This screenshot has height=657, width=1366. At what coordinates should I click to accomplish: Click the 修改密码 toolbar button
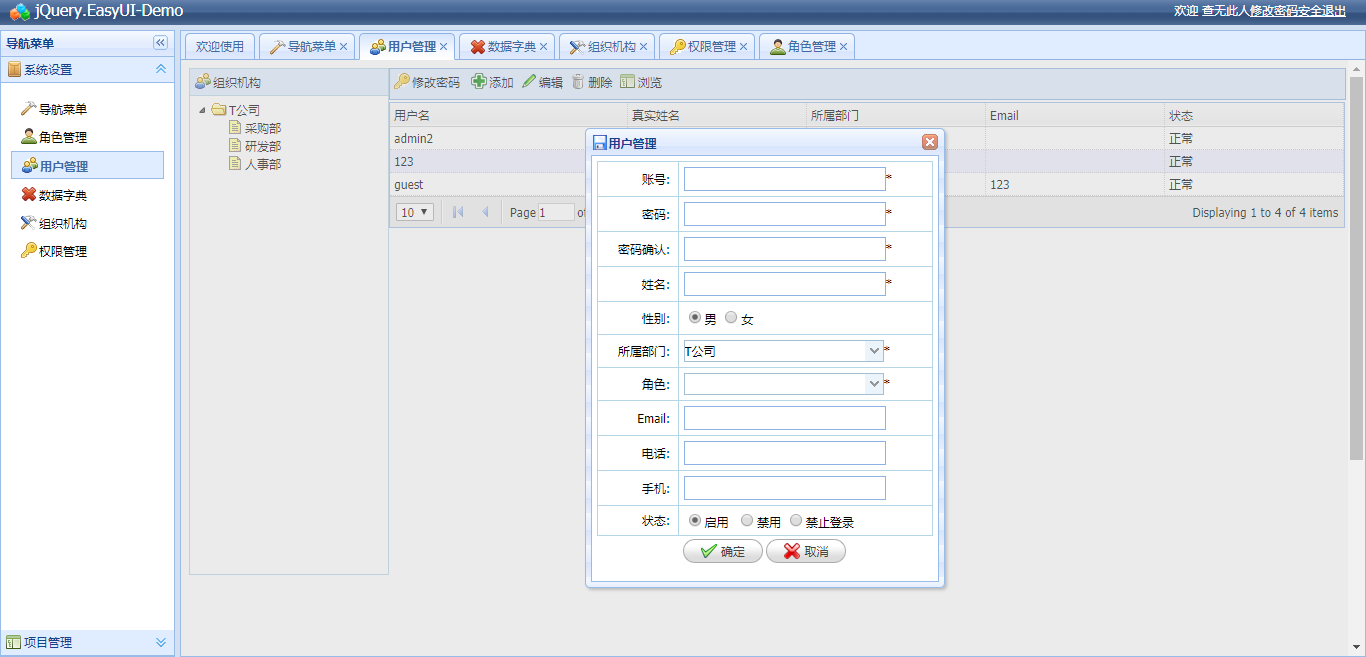[x=427, y=82]
